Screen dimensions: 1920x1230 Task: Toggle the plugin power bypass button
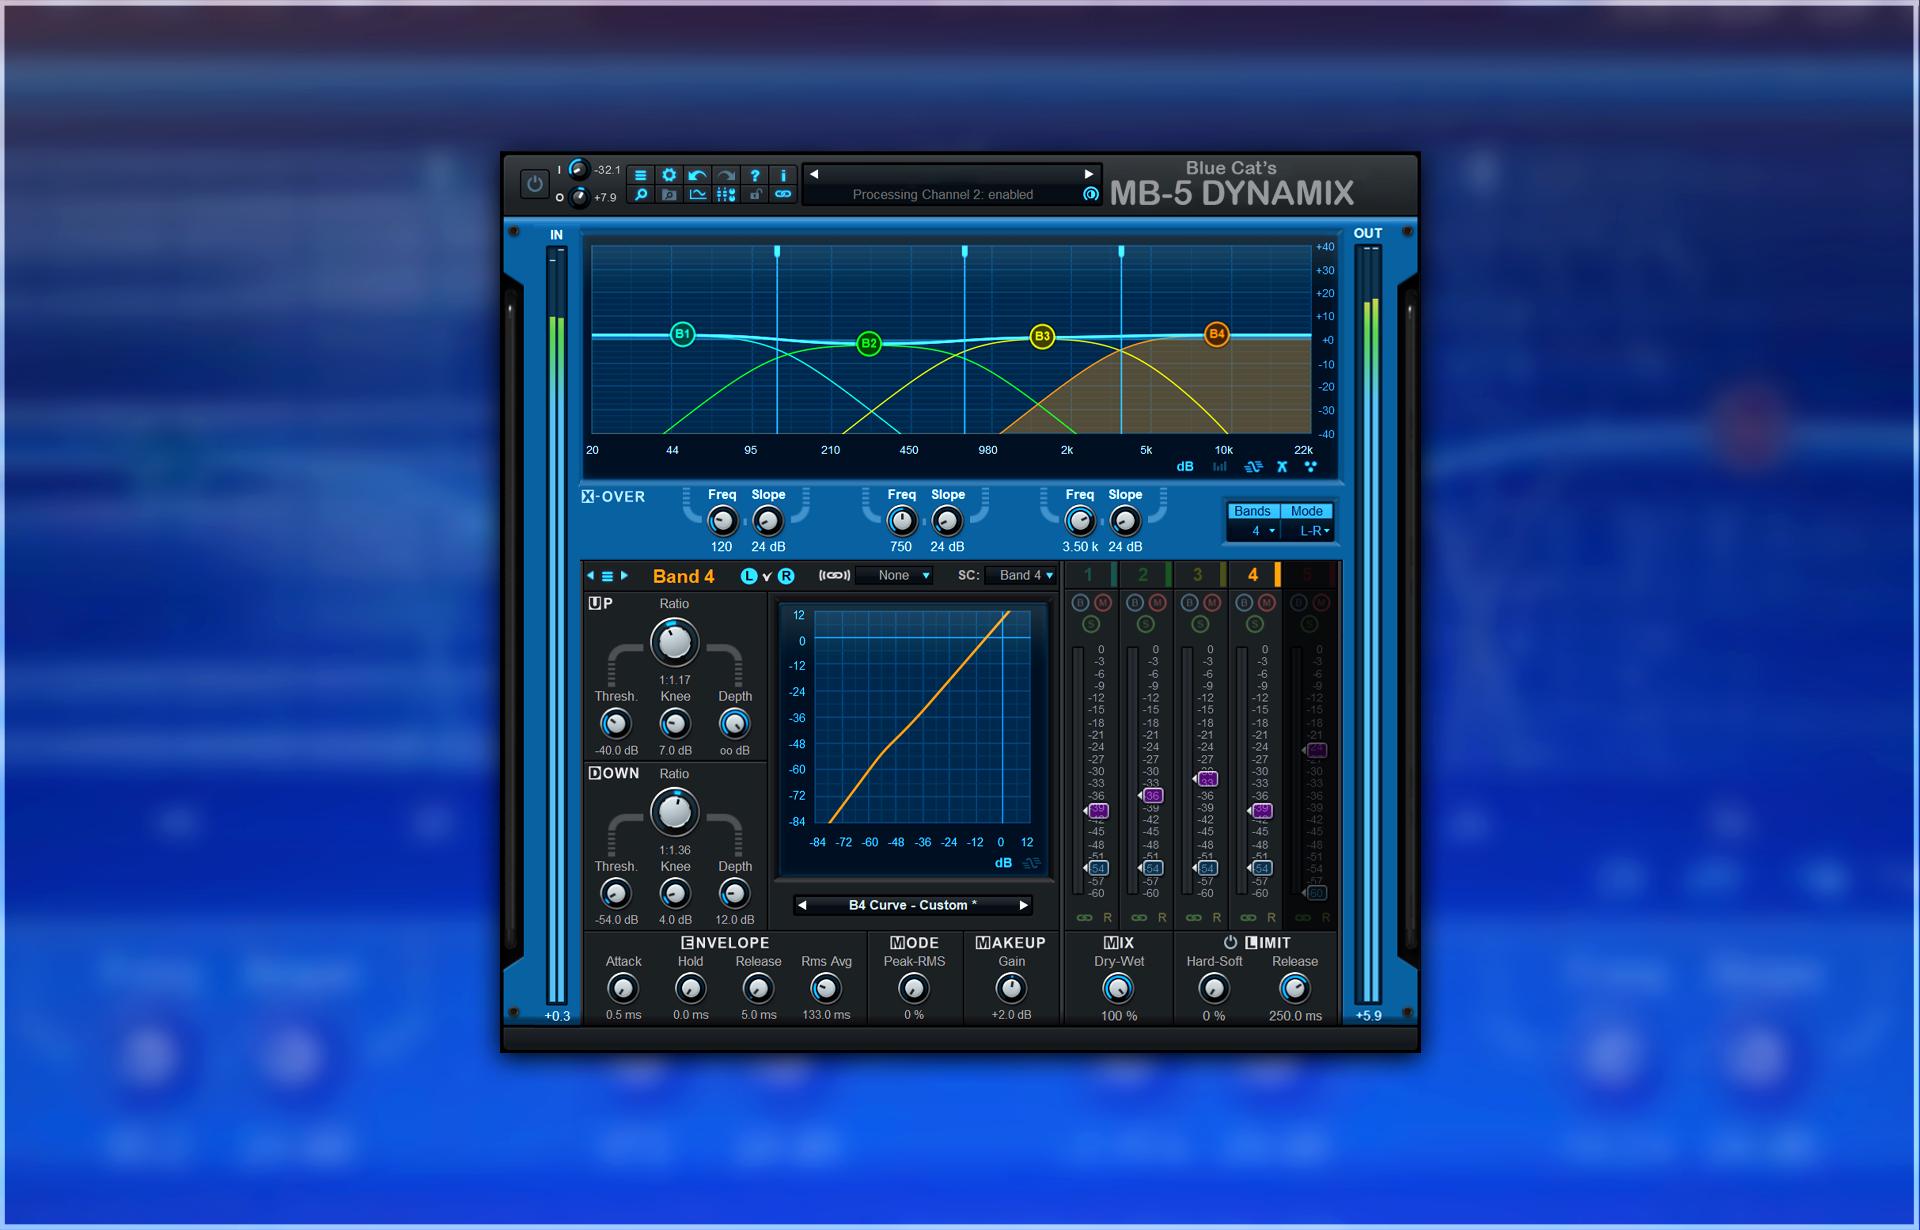click(x=535, y=184)
